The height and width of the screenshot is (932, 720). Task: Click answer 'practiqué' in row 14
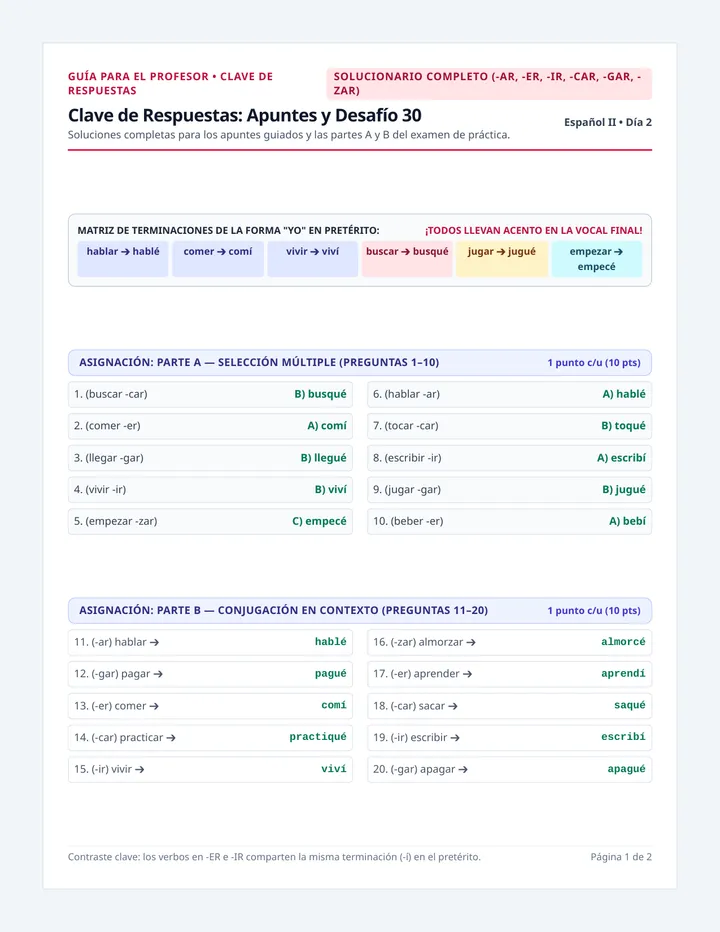click(318, 737)
